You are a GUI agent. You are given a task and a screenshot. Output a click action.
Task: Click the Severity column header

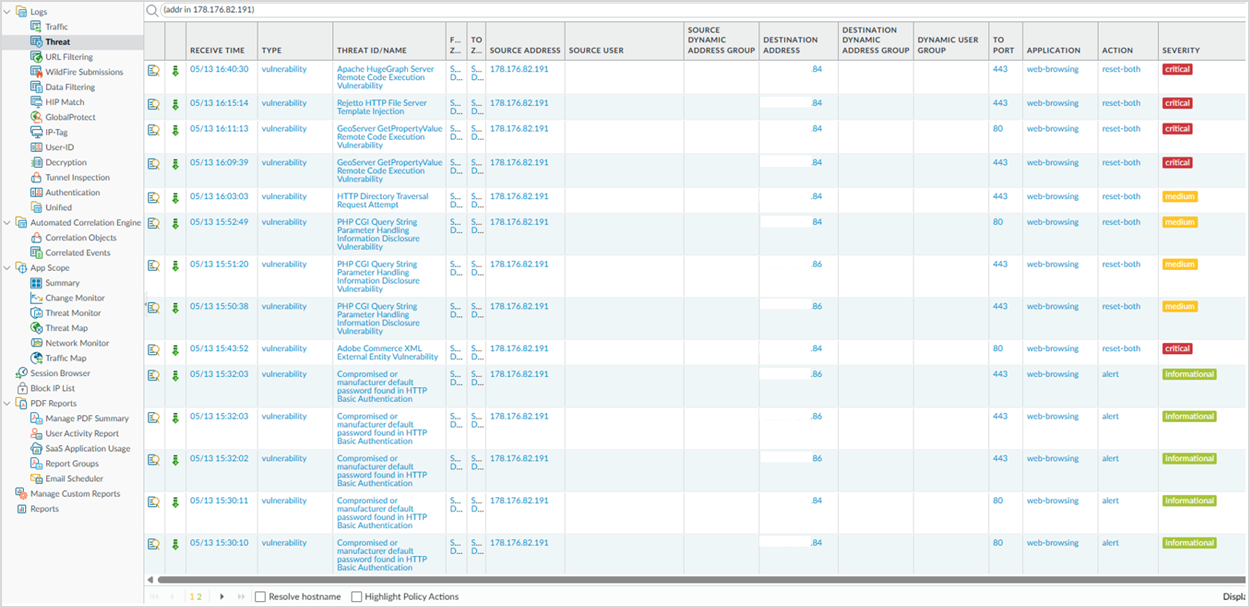coord(1180,50)
